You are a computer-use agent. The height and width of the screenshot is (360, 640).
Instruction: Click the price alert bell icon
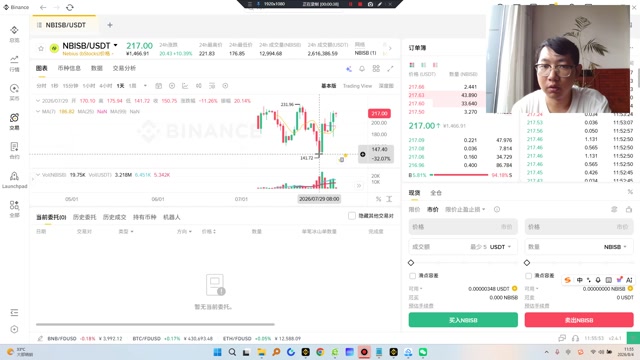[x=362, y=69]
